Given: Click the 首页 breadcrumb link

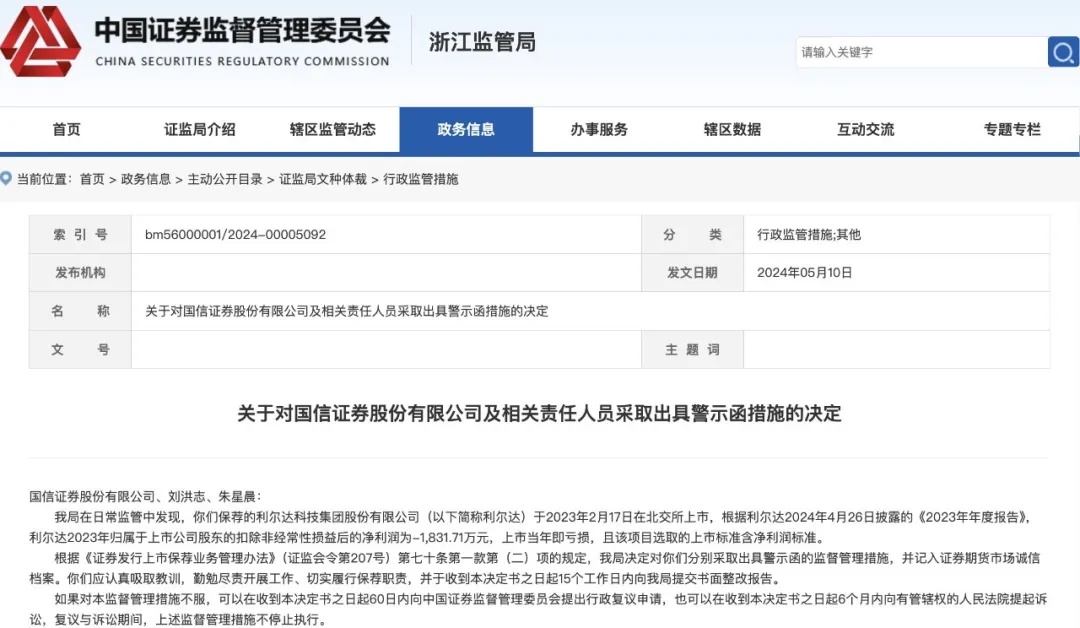Looking at the screenshot, I should [x=92, y=179].
